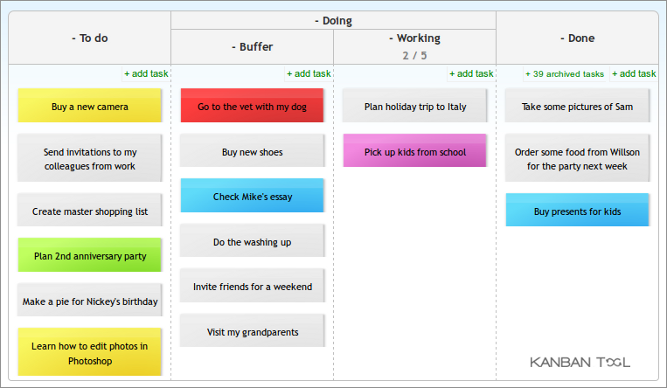Open the Visit my grandparents card

pos(252,331)
